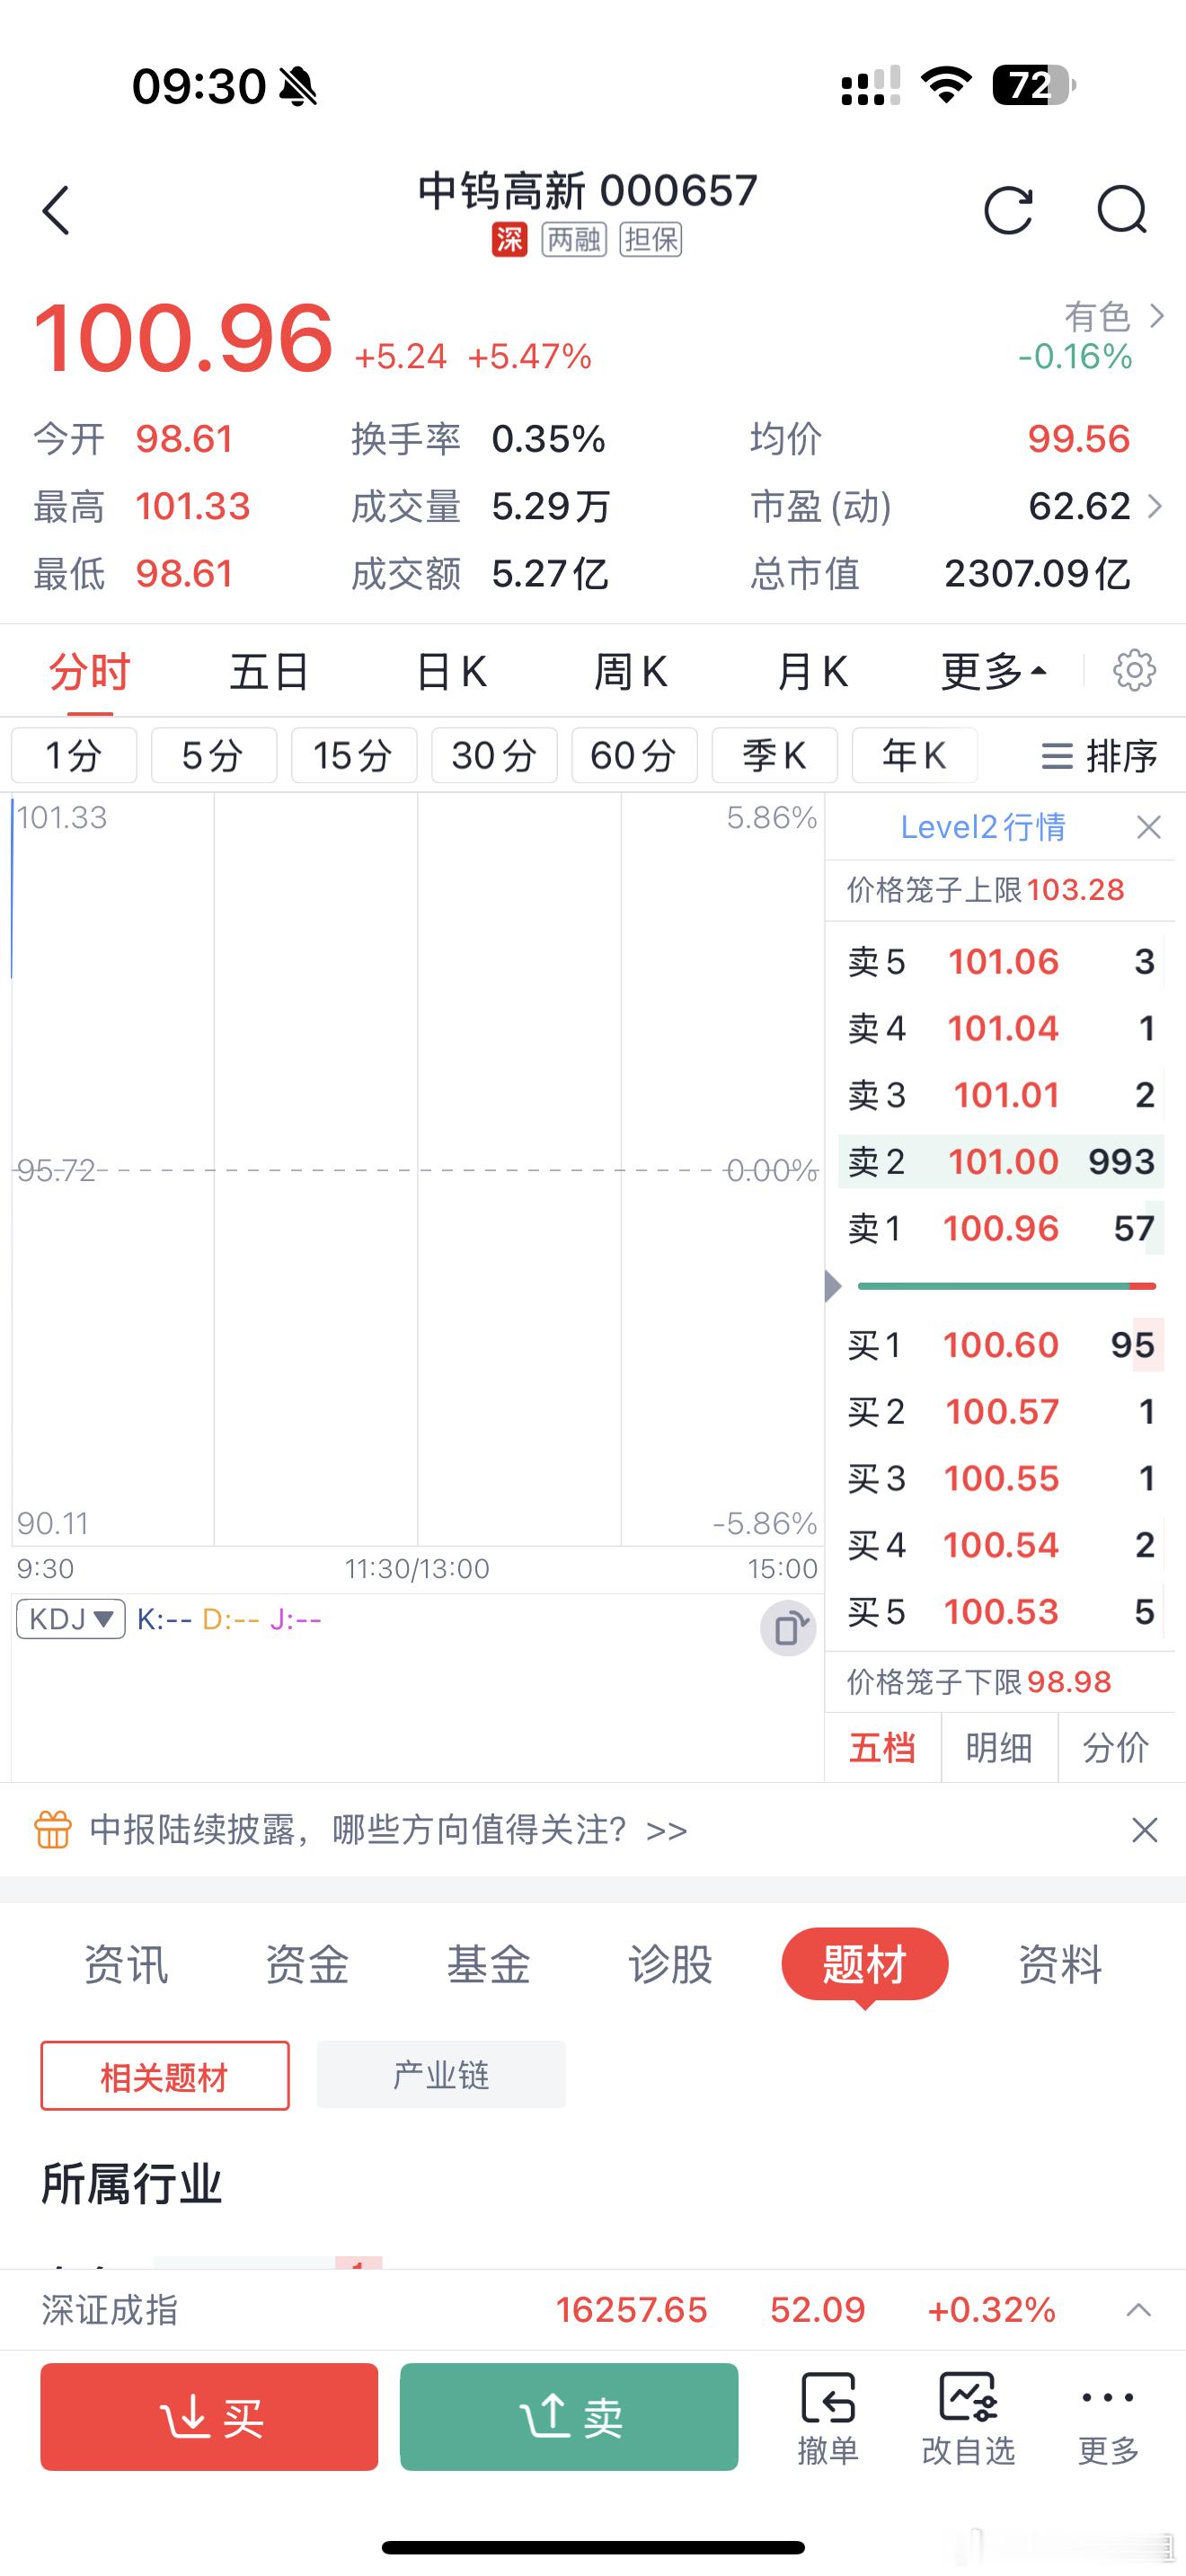Image resolution: width=1186 pixels, height=2576 pixels.
Task: Tap the rotate chart landscape icon
Action: pos(788,1629)
